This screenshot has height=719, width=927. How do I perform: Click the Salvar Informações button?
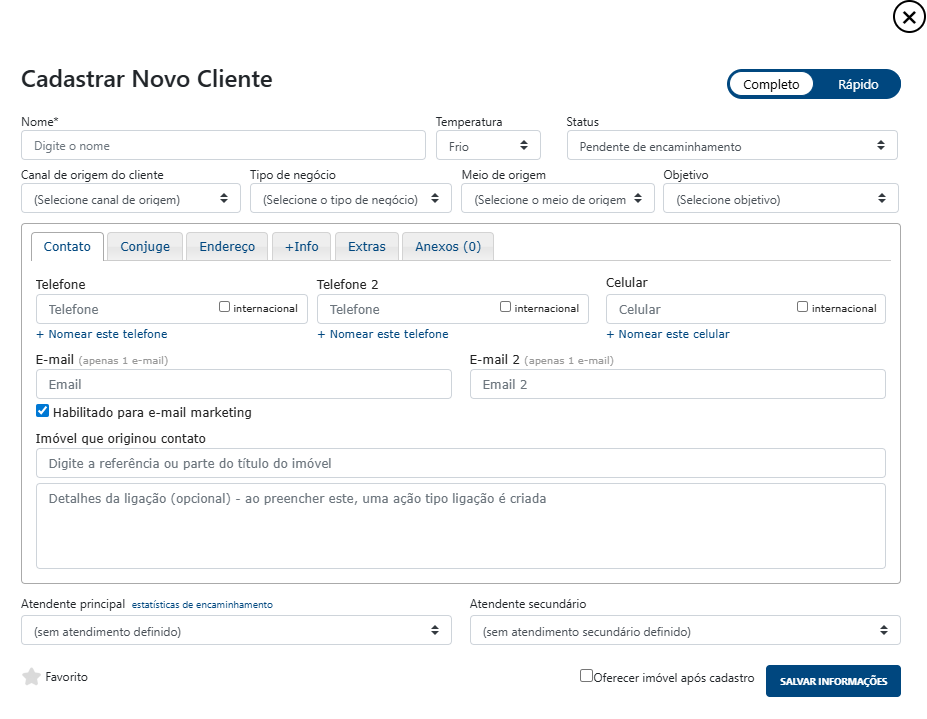[833, 681]
